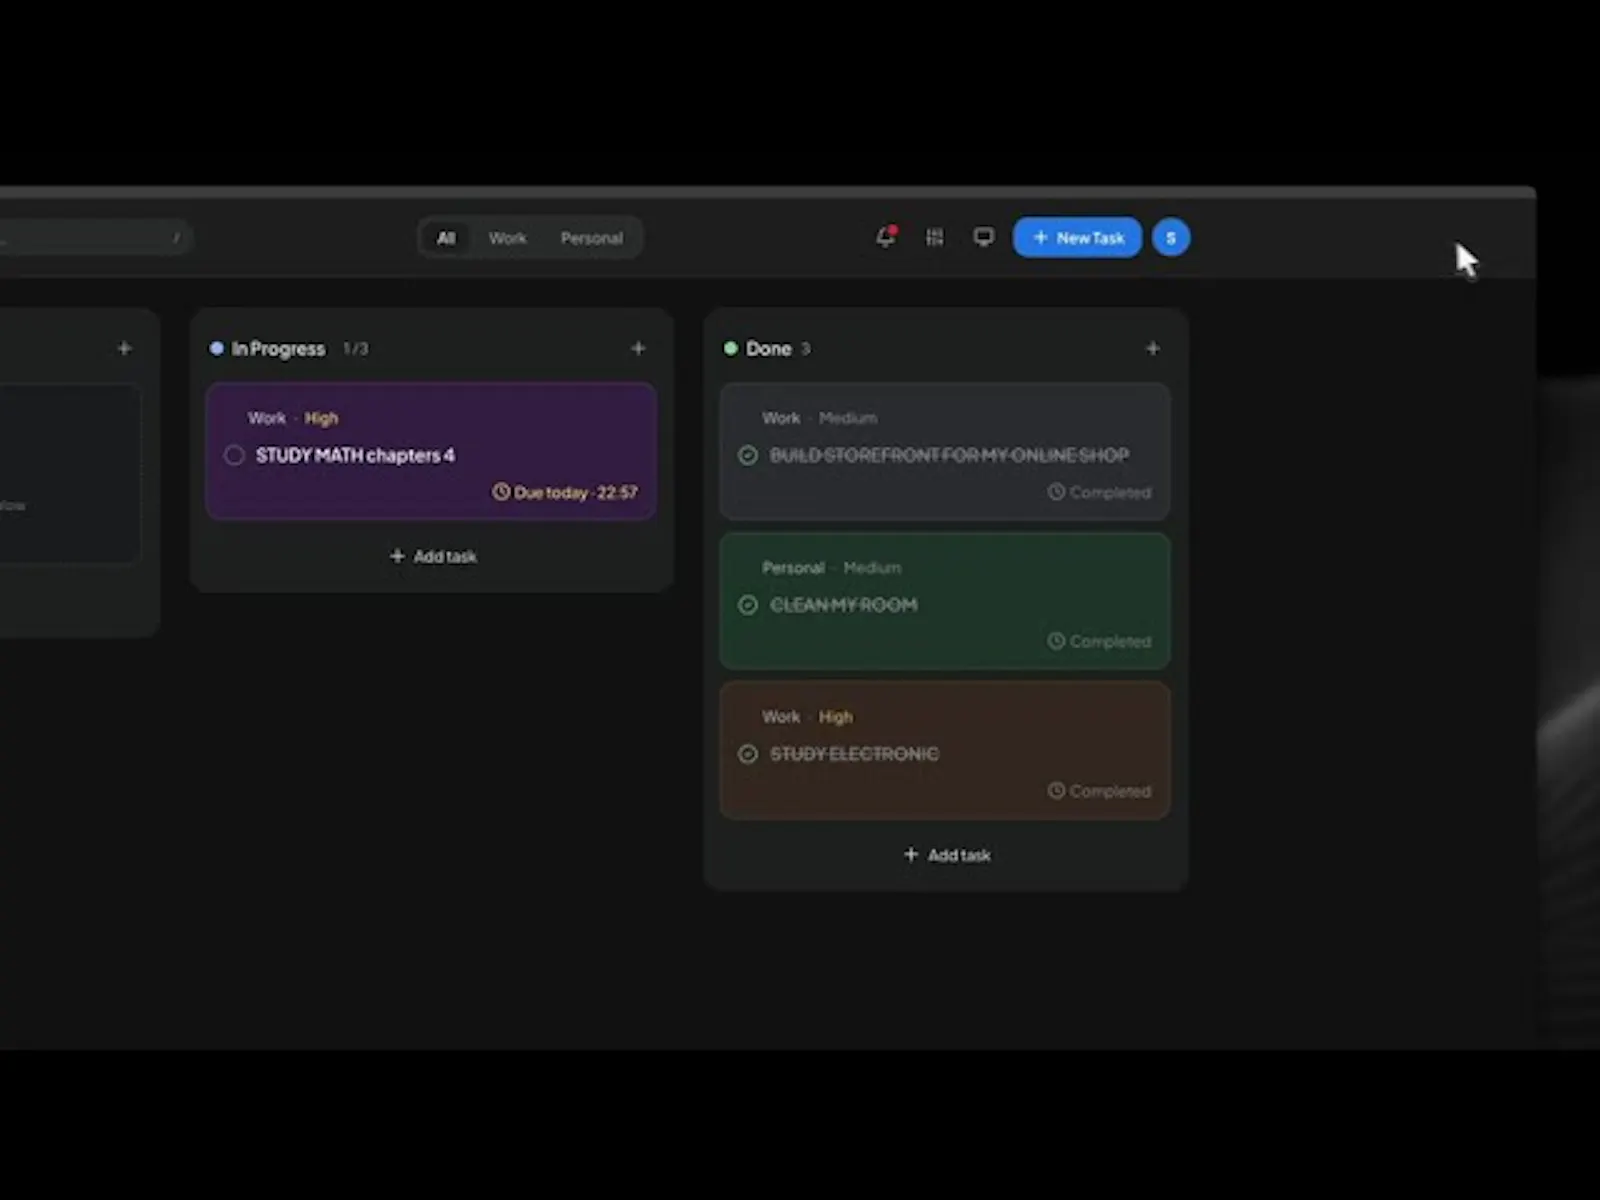The width and height of the screenshot is (1600, 1200).
Task: Click High label on STUDY ELECTRONIC card
Action: tap(835, 717)
